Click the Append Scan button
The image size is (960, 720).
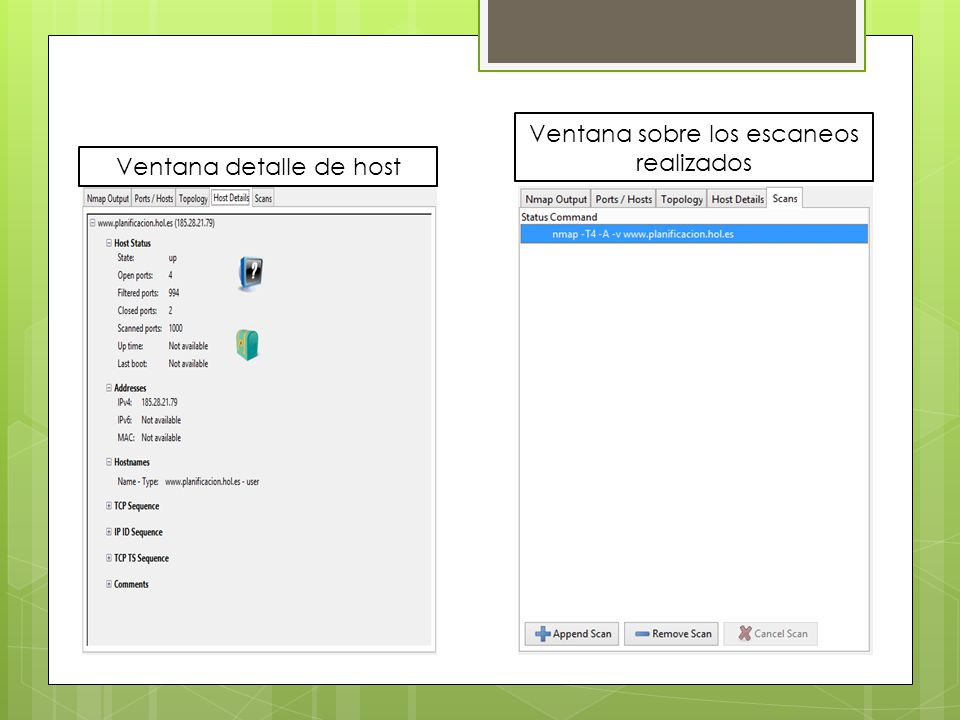(572, 634)
